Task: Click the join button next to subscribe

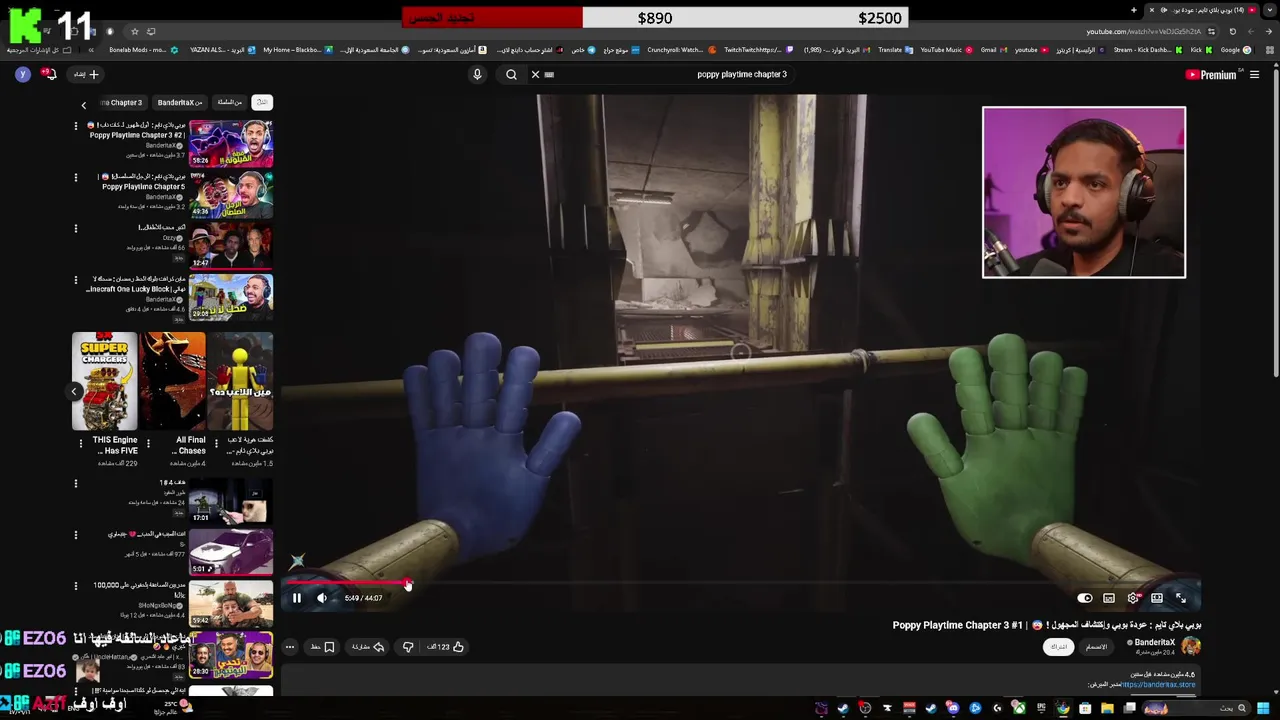Action: point(1097,647)
